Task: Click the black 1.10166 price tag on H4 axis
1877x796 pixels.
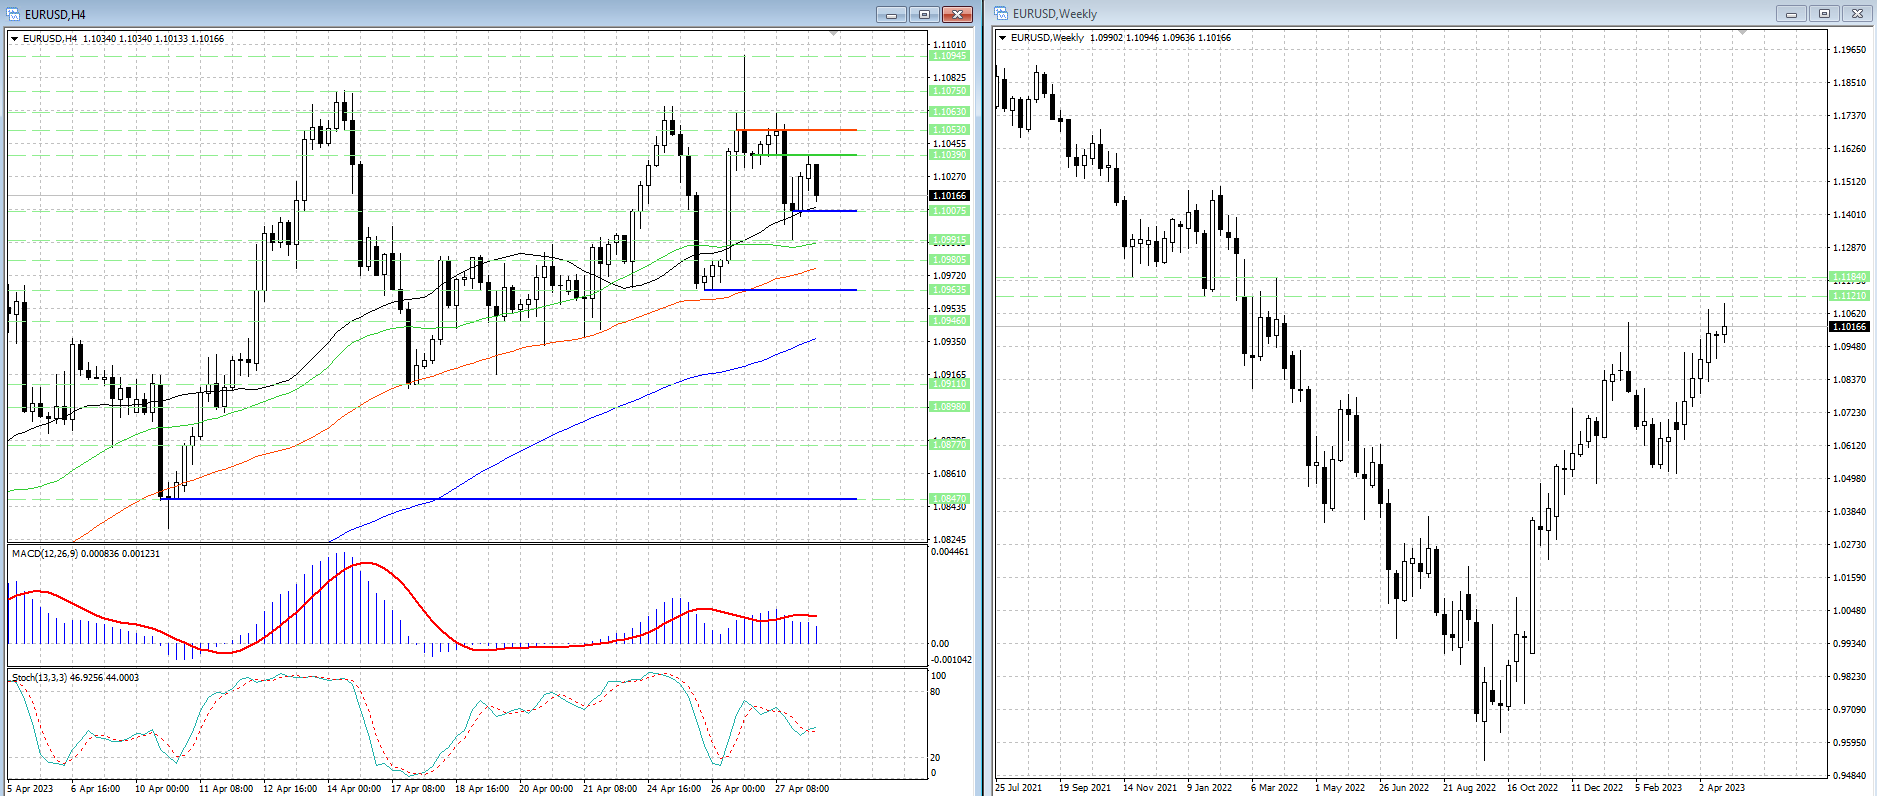Action: click(x=949, y=196)
